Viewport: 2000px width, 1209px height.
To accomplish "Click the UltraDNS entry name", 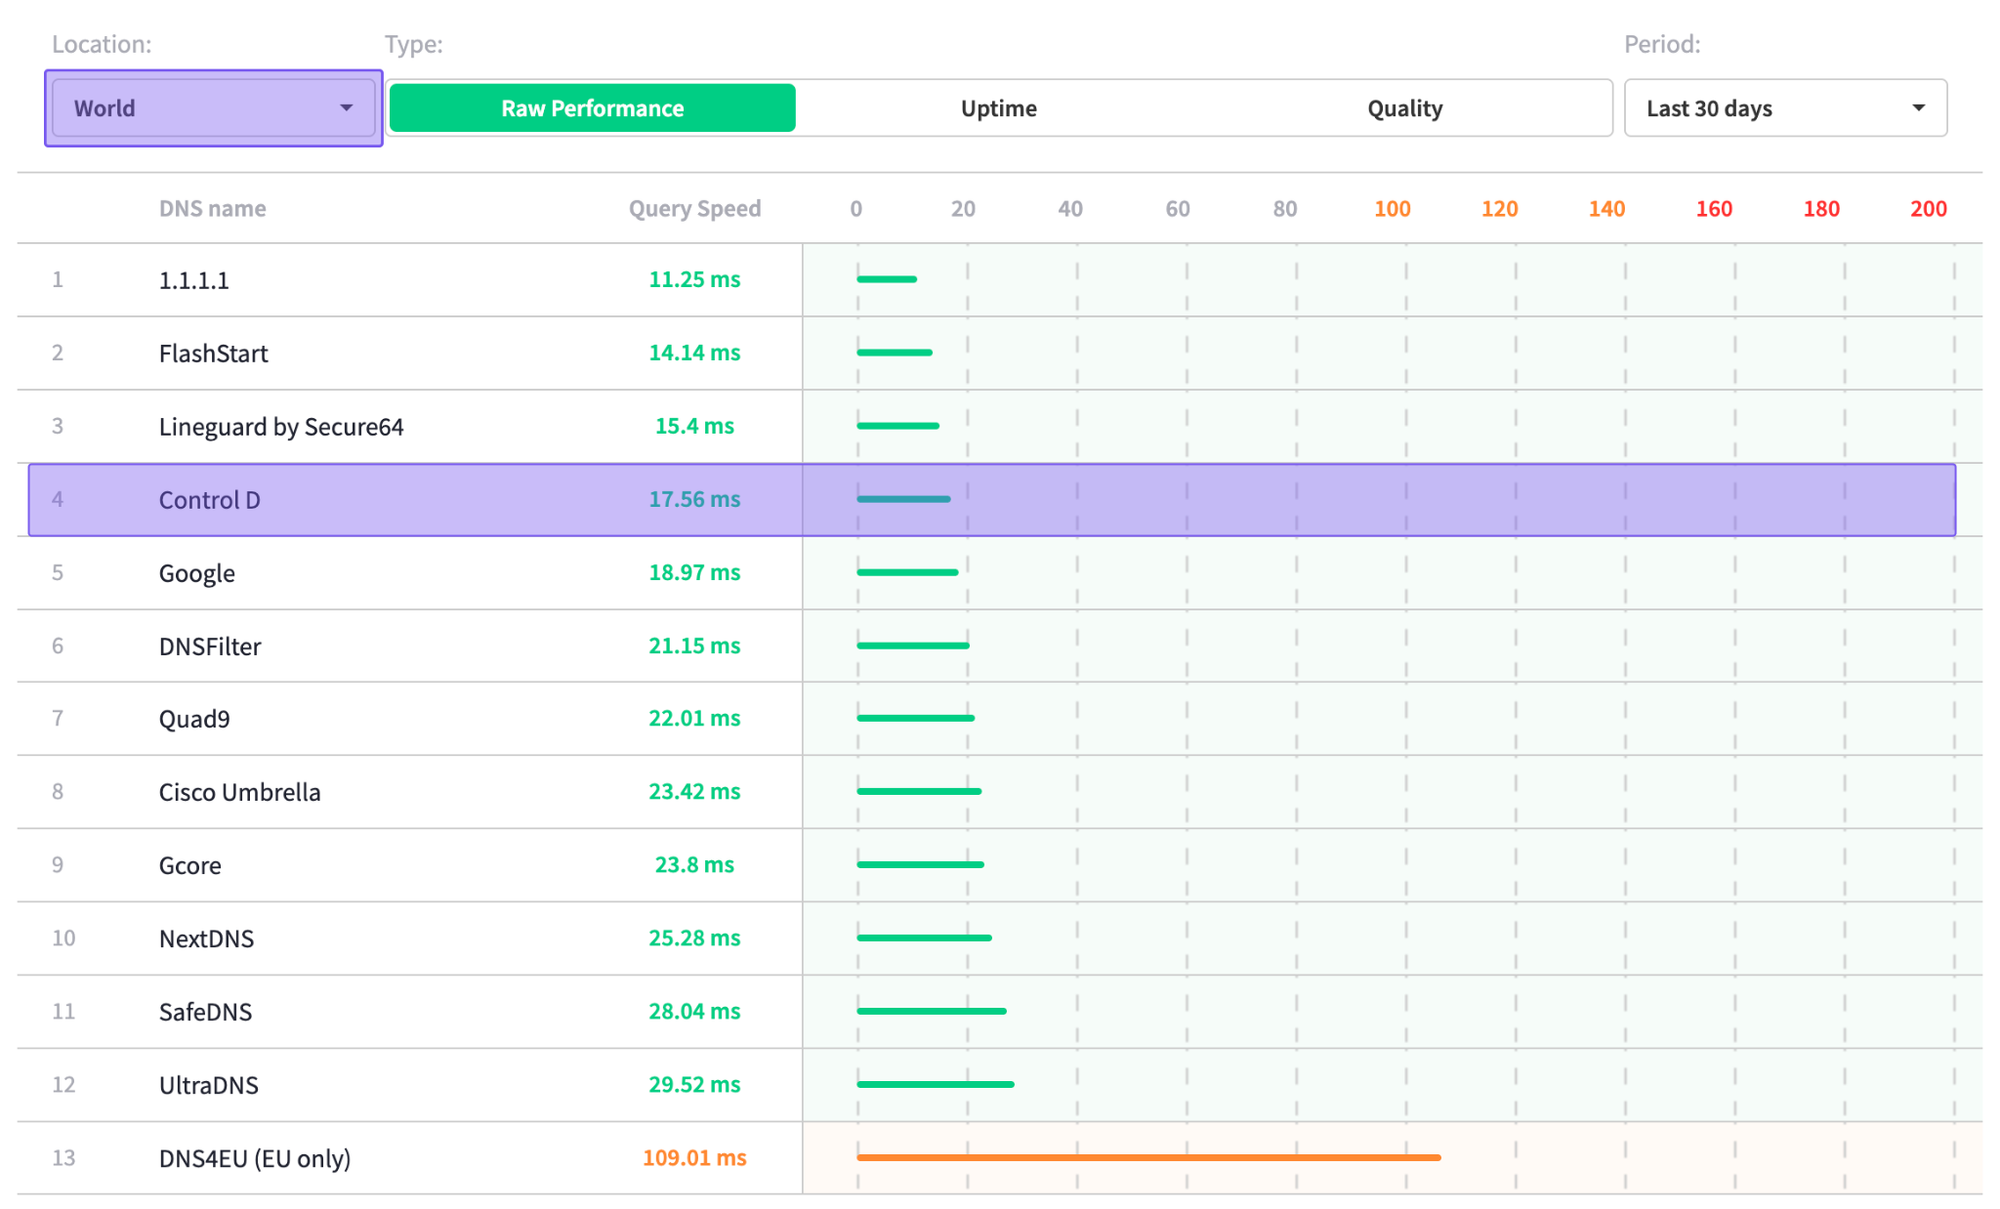I will (x=208, y=1085).
